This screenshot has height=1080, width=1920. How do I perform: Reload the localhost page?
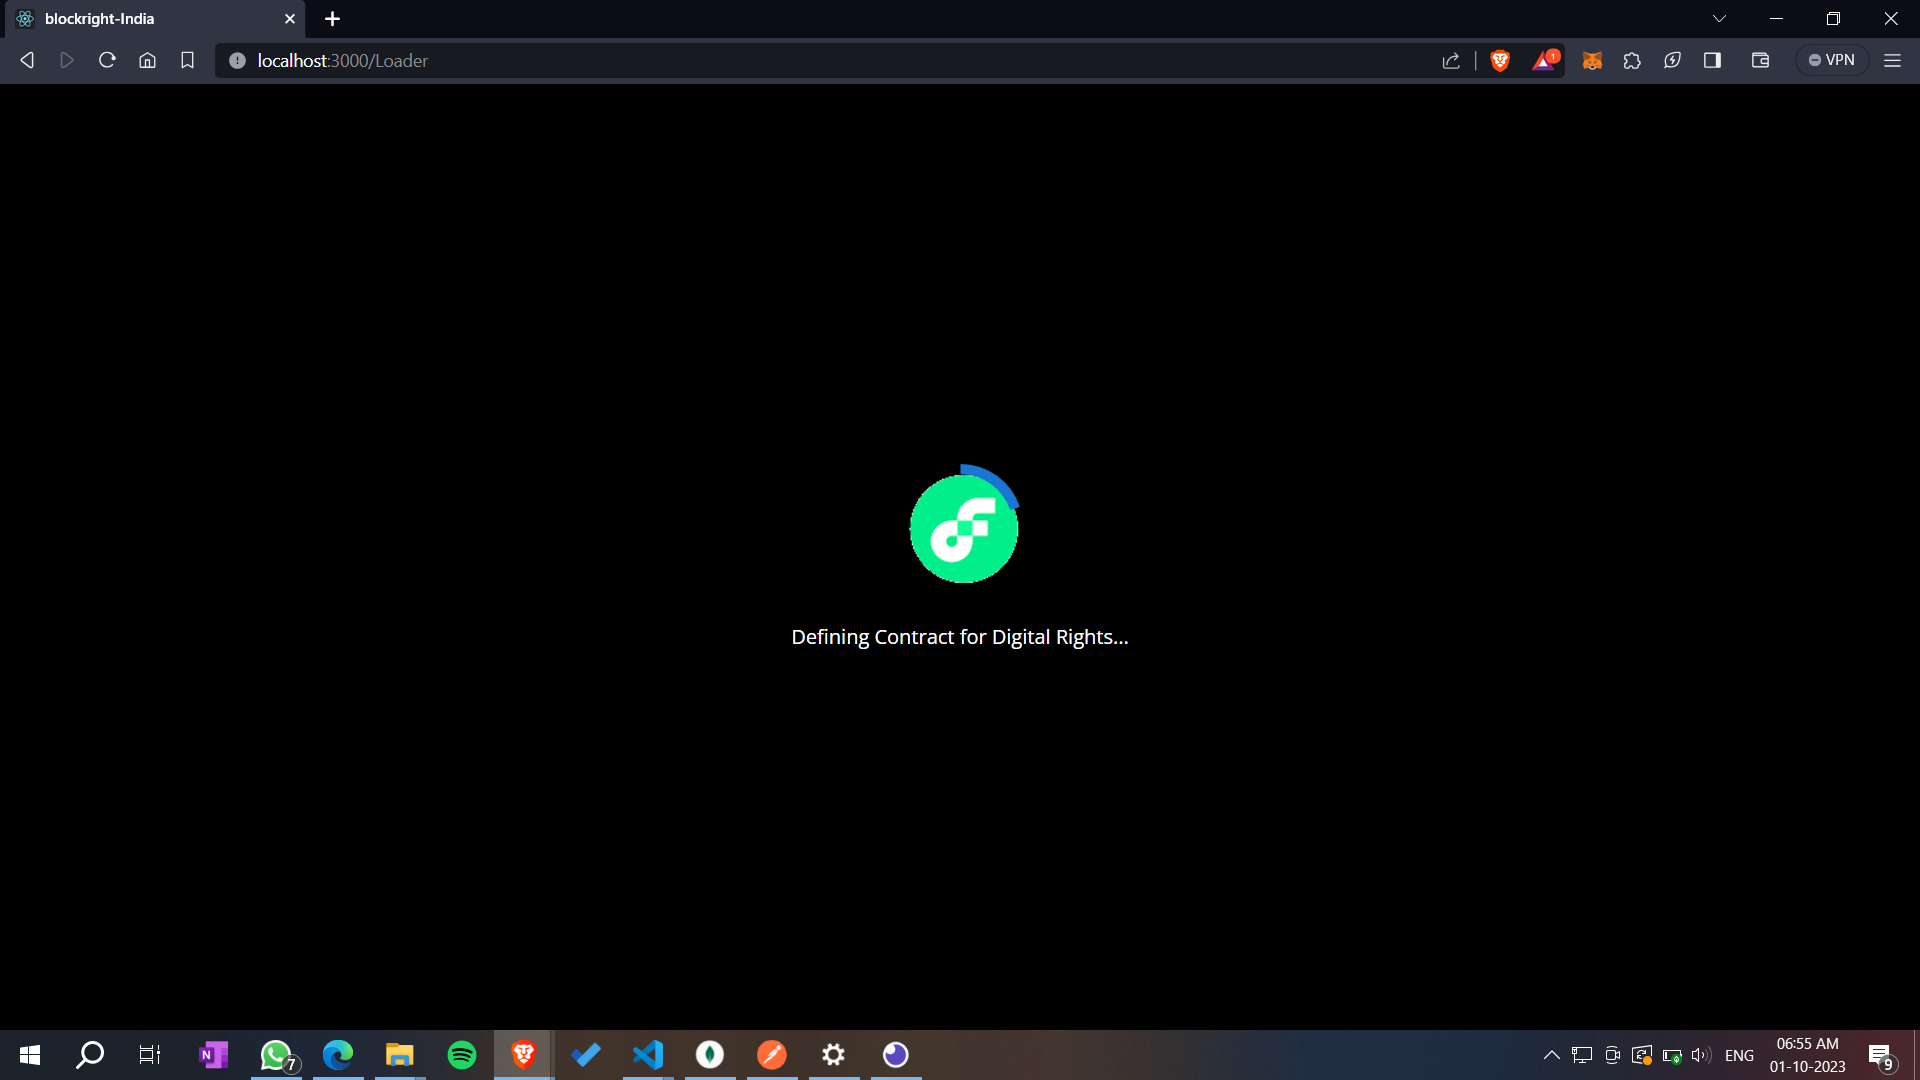point(107,61)
